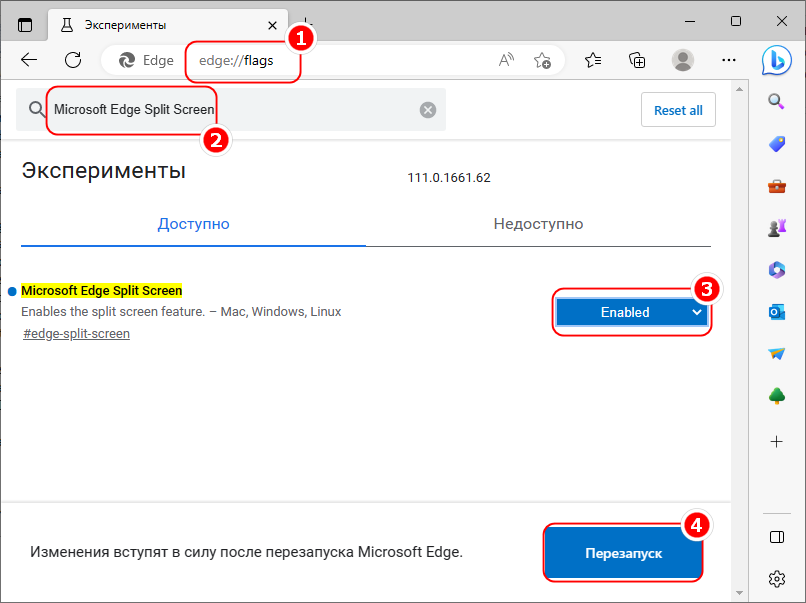Open the #edge-split-screen link
The image size is (806, 603).
(77, 334)
